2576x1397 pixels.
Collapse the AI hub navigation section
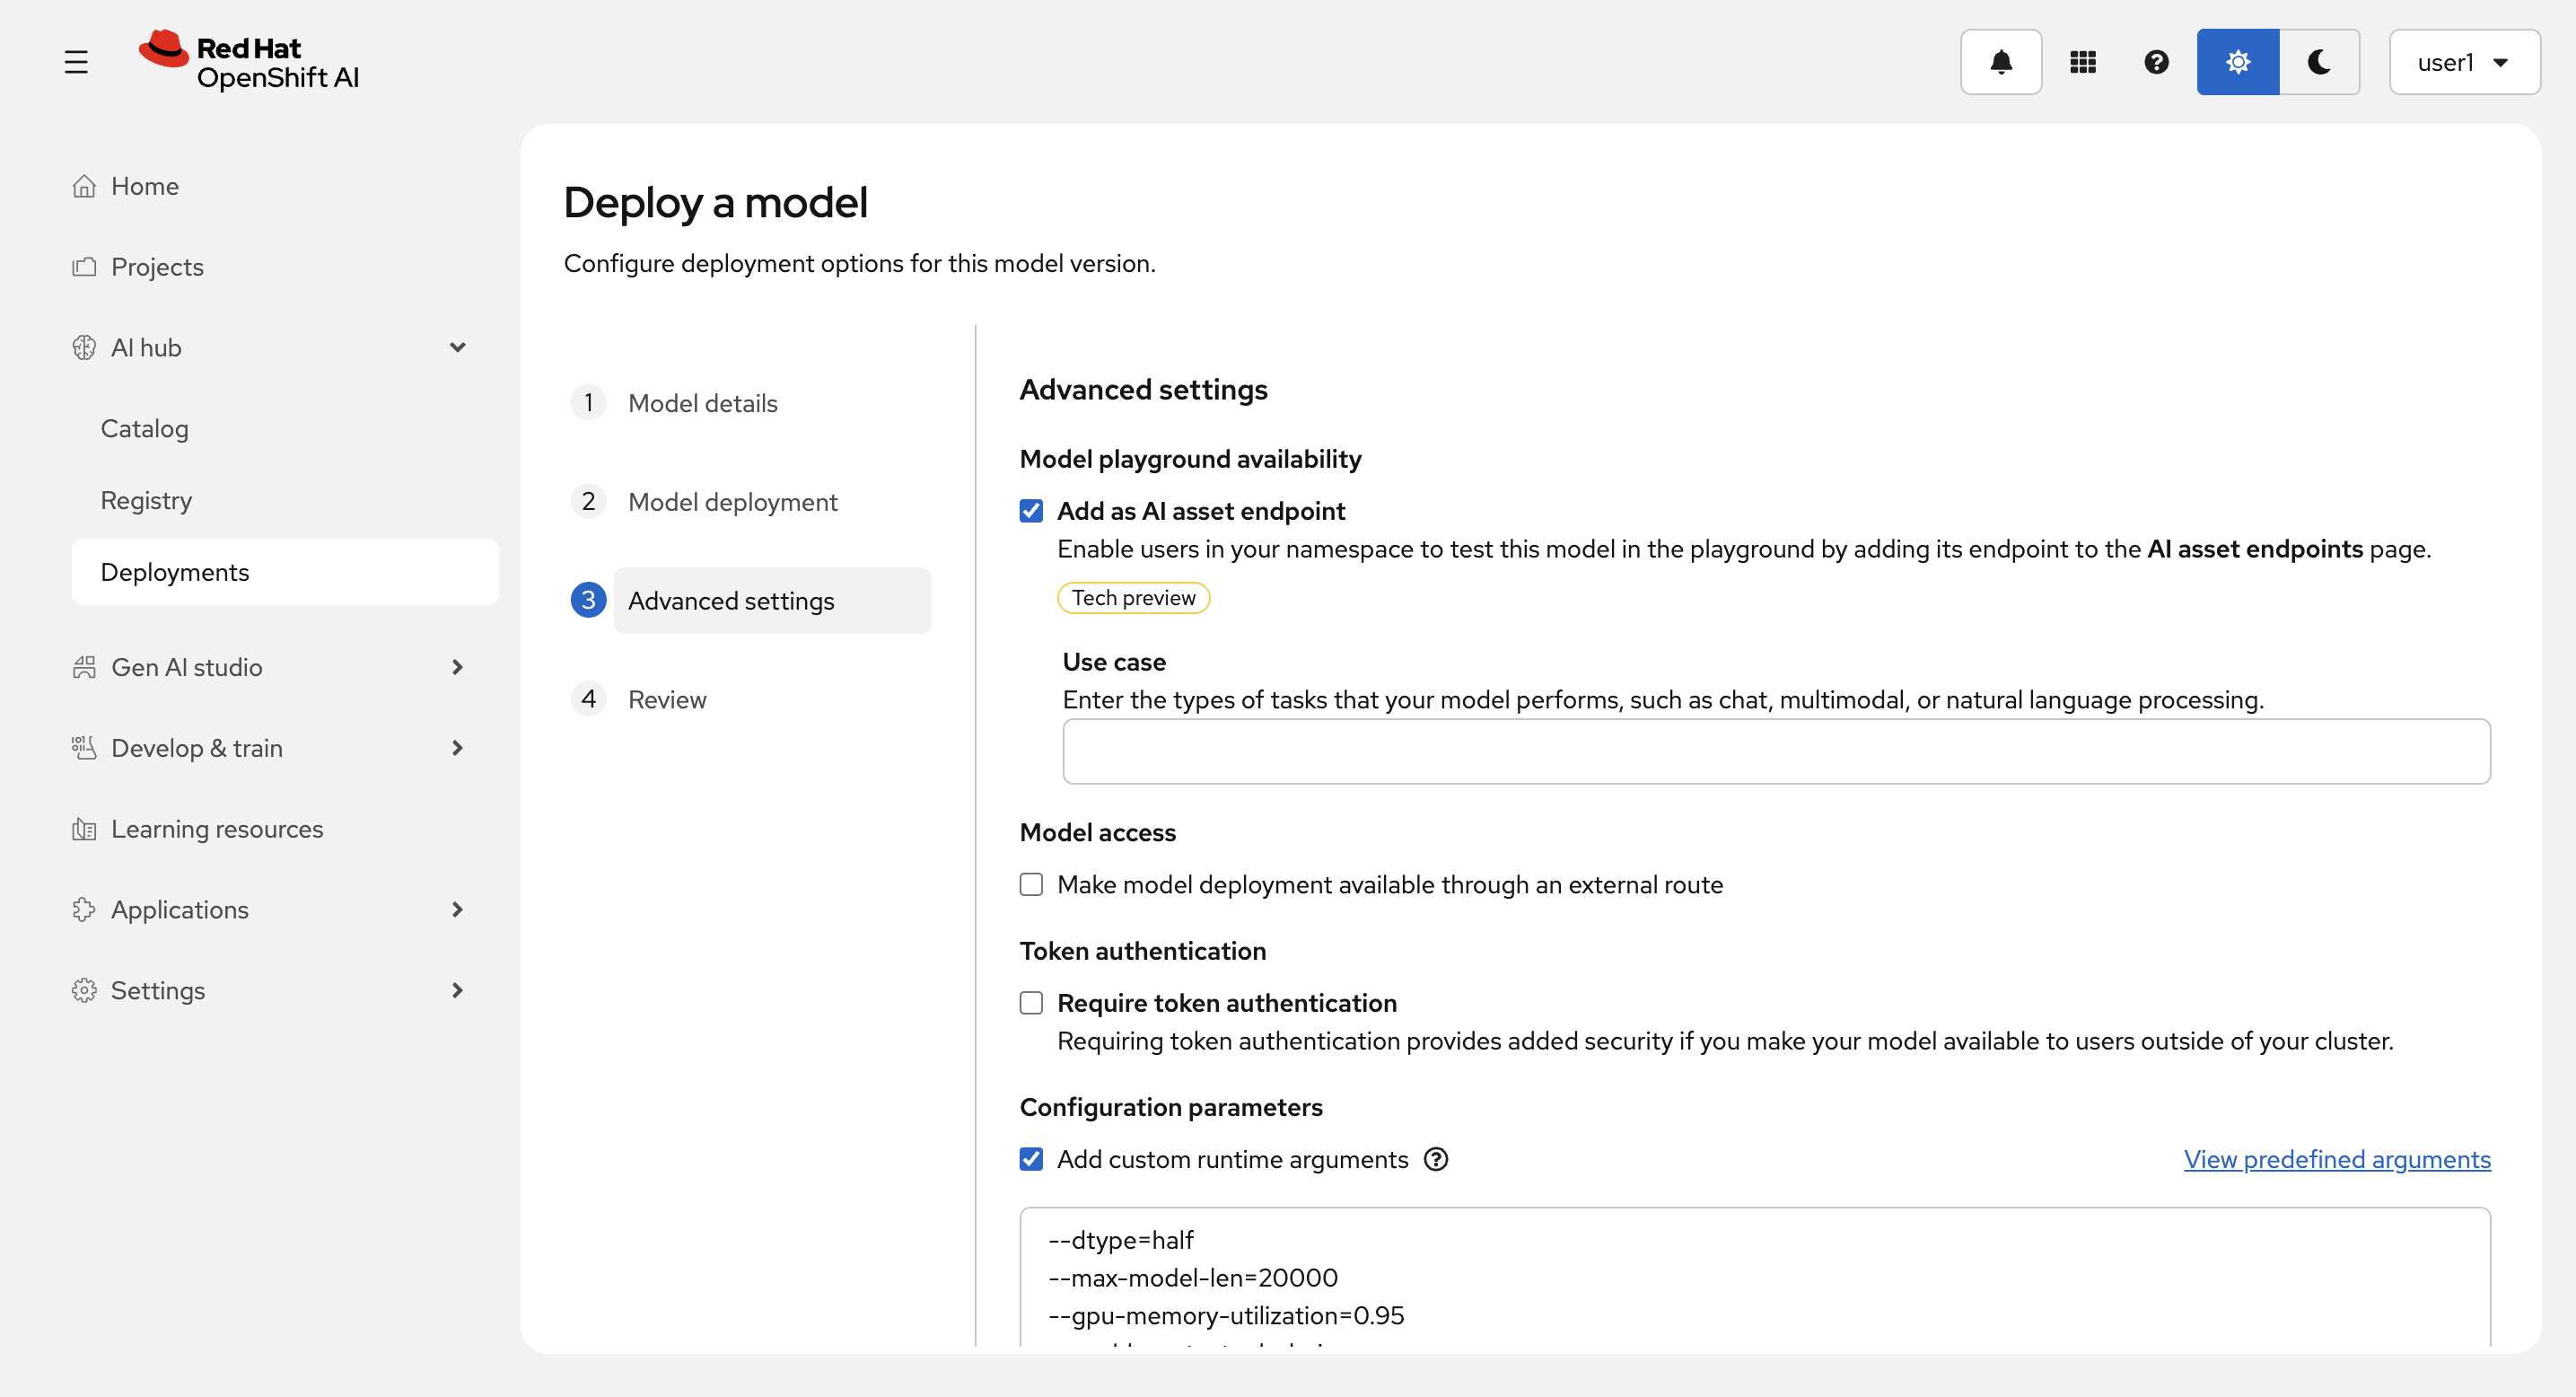click(x=457, y=348)
